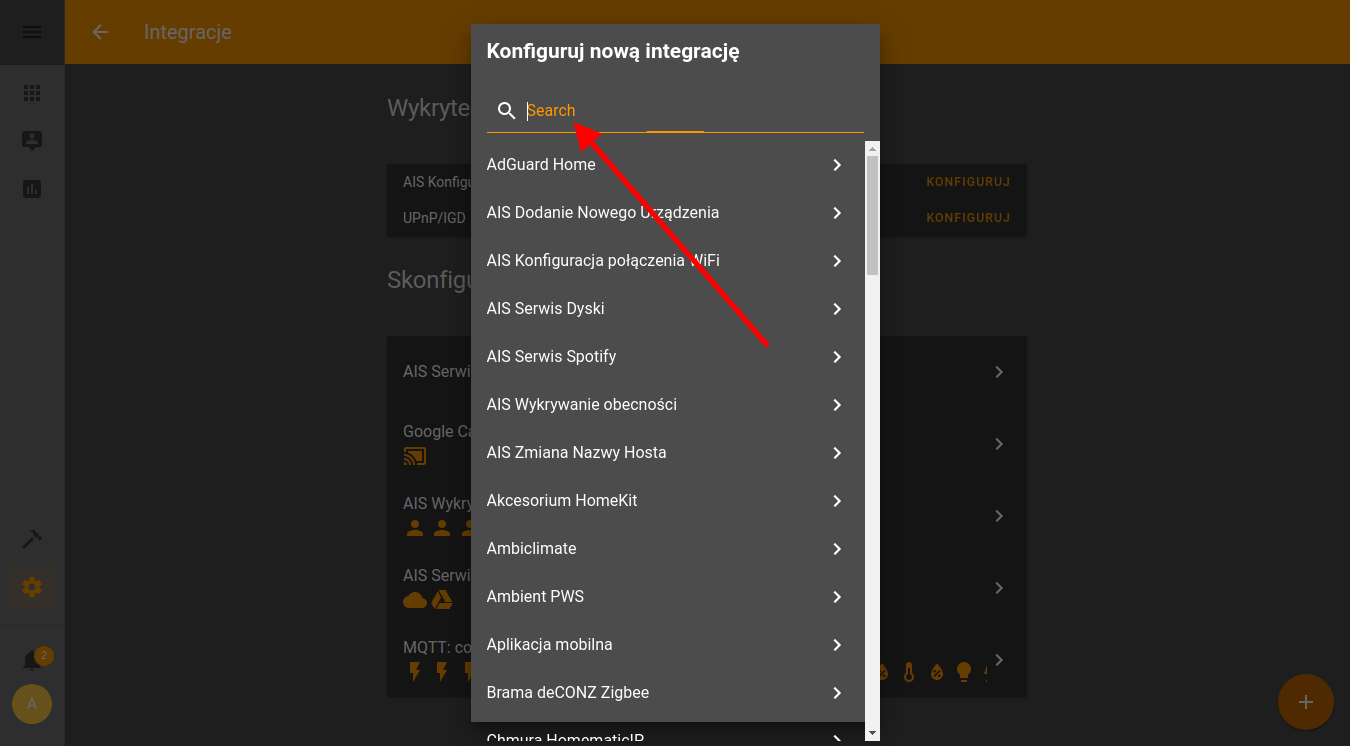Click the thermometer icon in MQTT row
The height and width of the screenshot is (746, 1350).
click(x=908, y=671)
